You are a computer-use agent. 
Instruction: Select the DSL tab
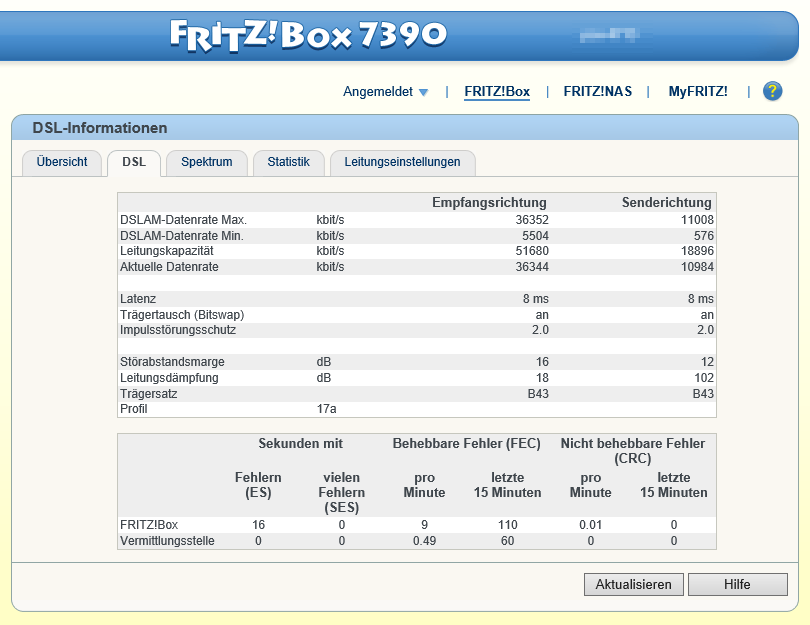pos(134,162)
